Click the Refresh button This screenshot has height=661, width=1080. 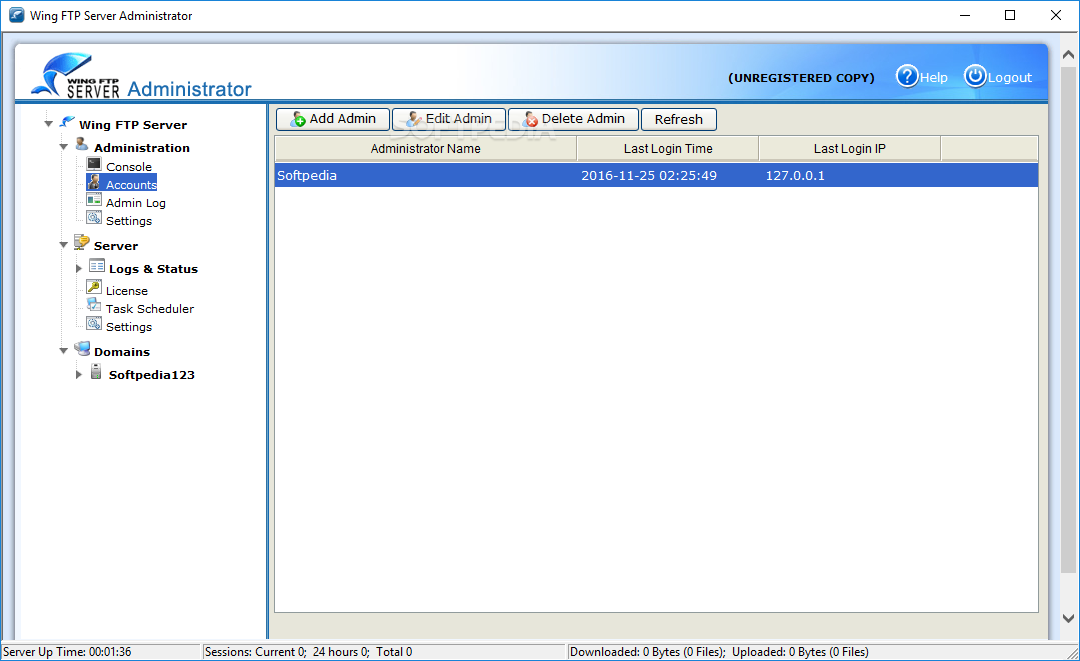678,119
